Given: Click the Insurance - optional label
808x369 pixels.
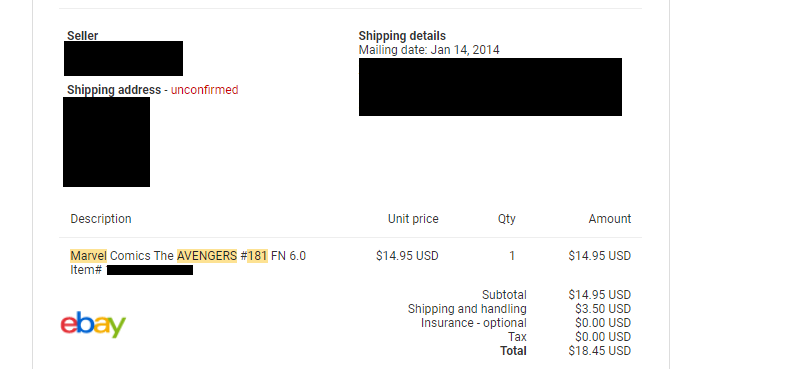Looking at the screenshot, I should pos(474,323).
